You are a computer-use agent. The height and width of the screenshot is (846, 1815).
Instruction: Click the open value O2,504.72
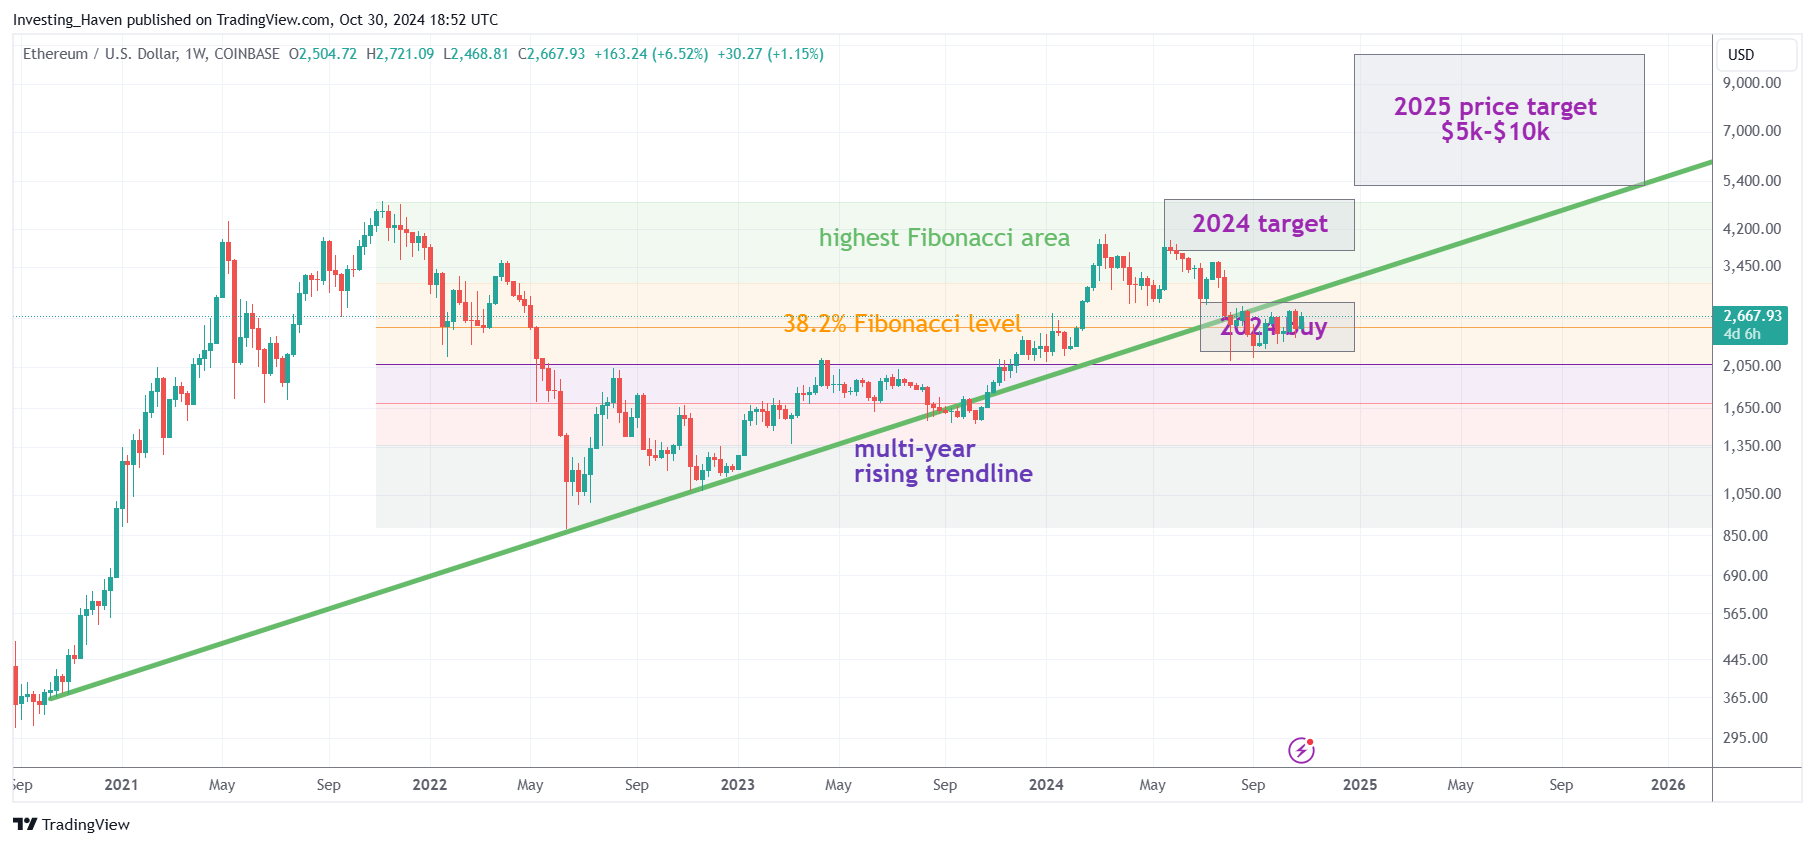pos(322,54)
